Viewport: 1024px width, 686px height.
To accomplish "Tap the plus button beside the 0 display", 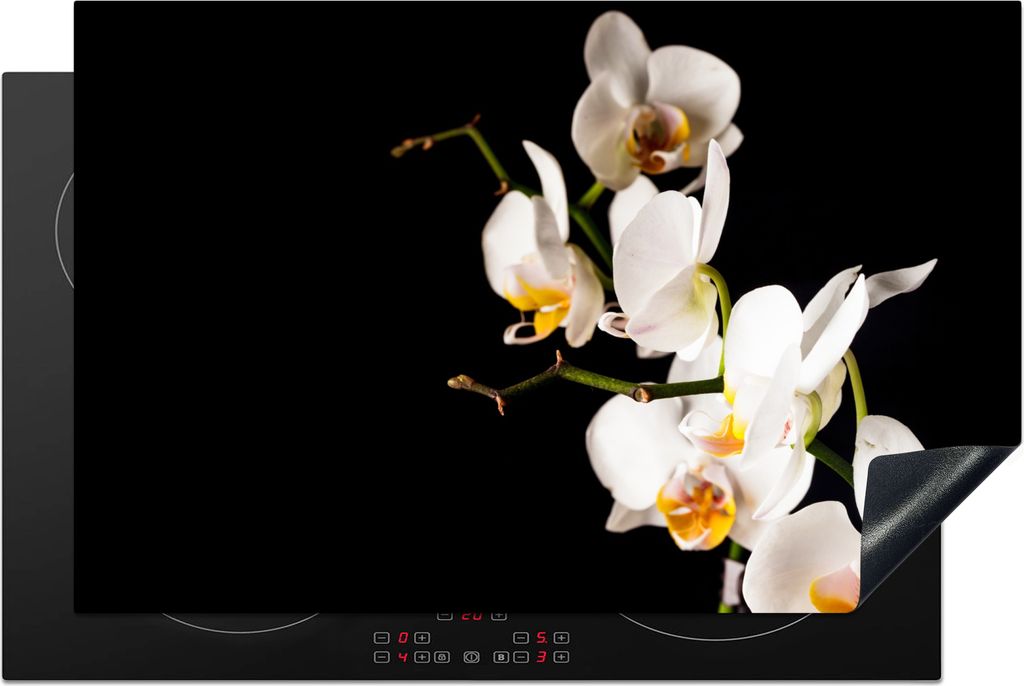I will tap(423, 638).
